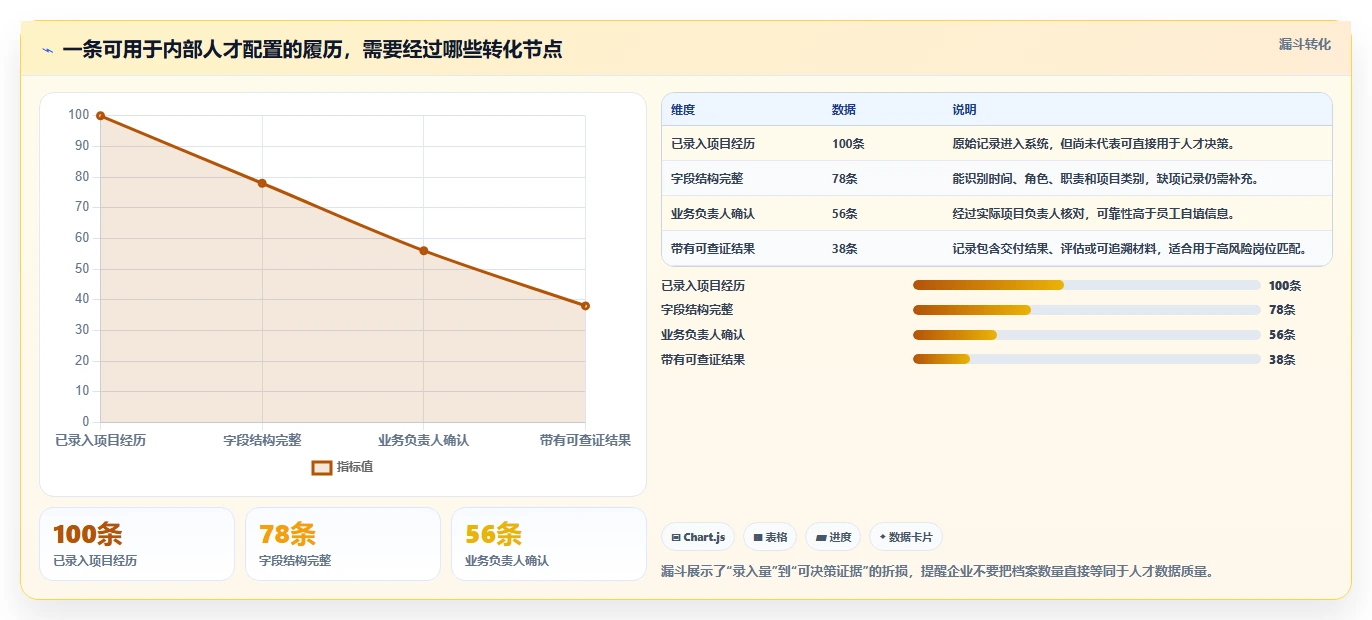
Task: Click the chart point for 字段结构完整
Action: click(262, 183)
